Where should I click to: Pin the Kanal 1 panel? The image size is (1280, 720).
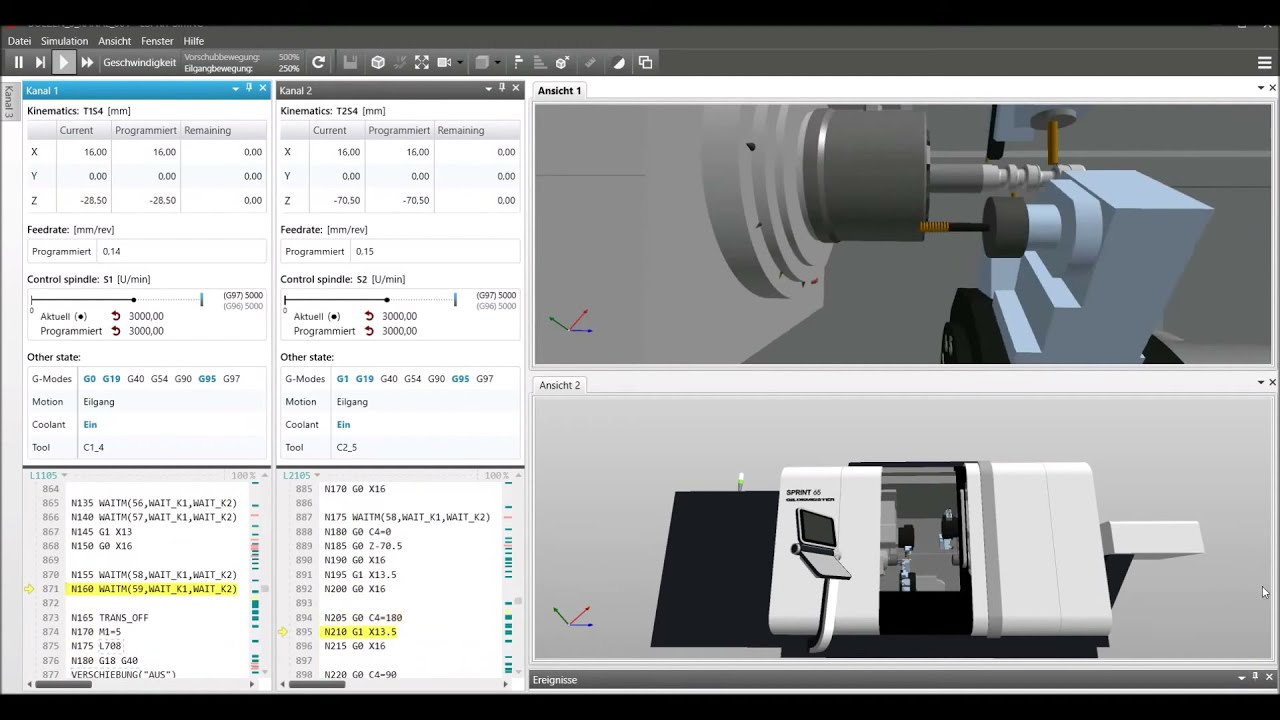point(249,88)
